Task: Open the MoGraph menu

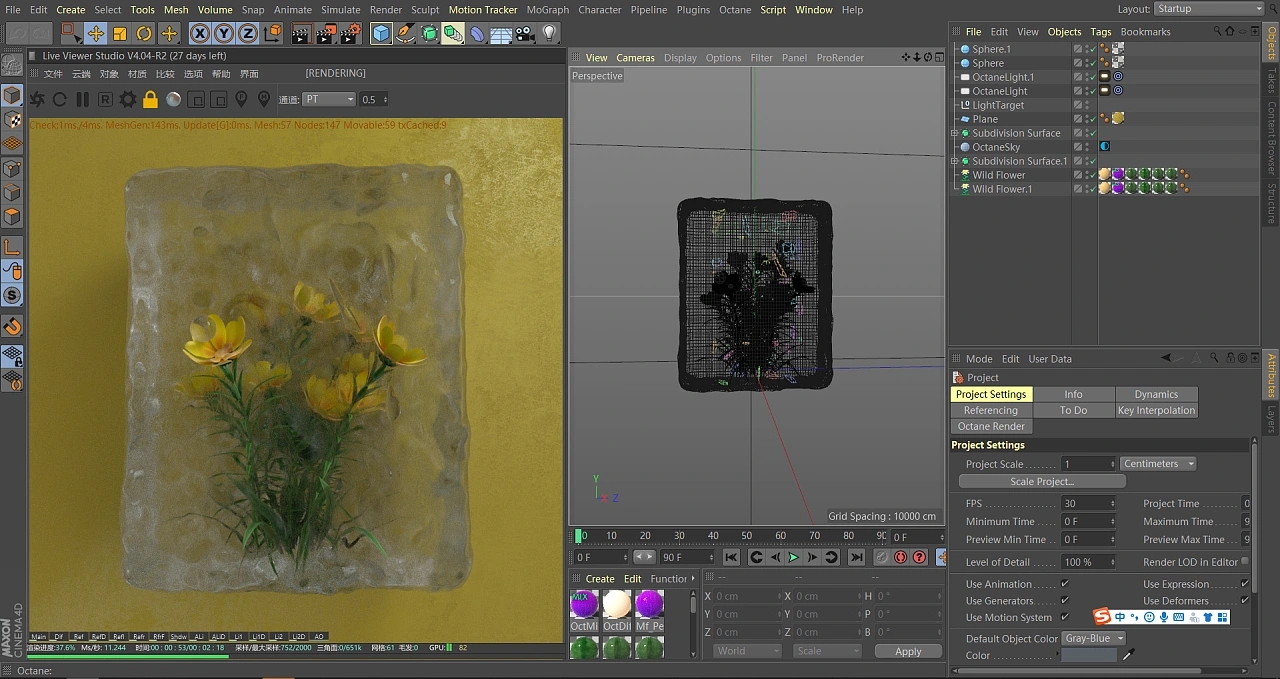Action: click(x=547, y=9)
